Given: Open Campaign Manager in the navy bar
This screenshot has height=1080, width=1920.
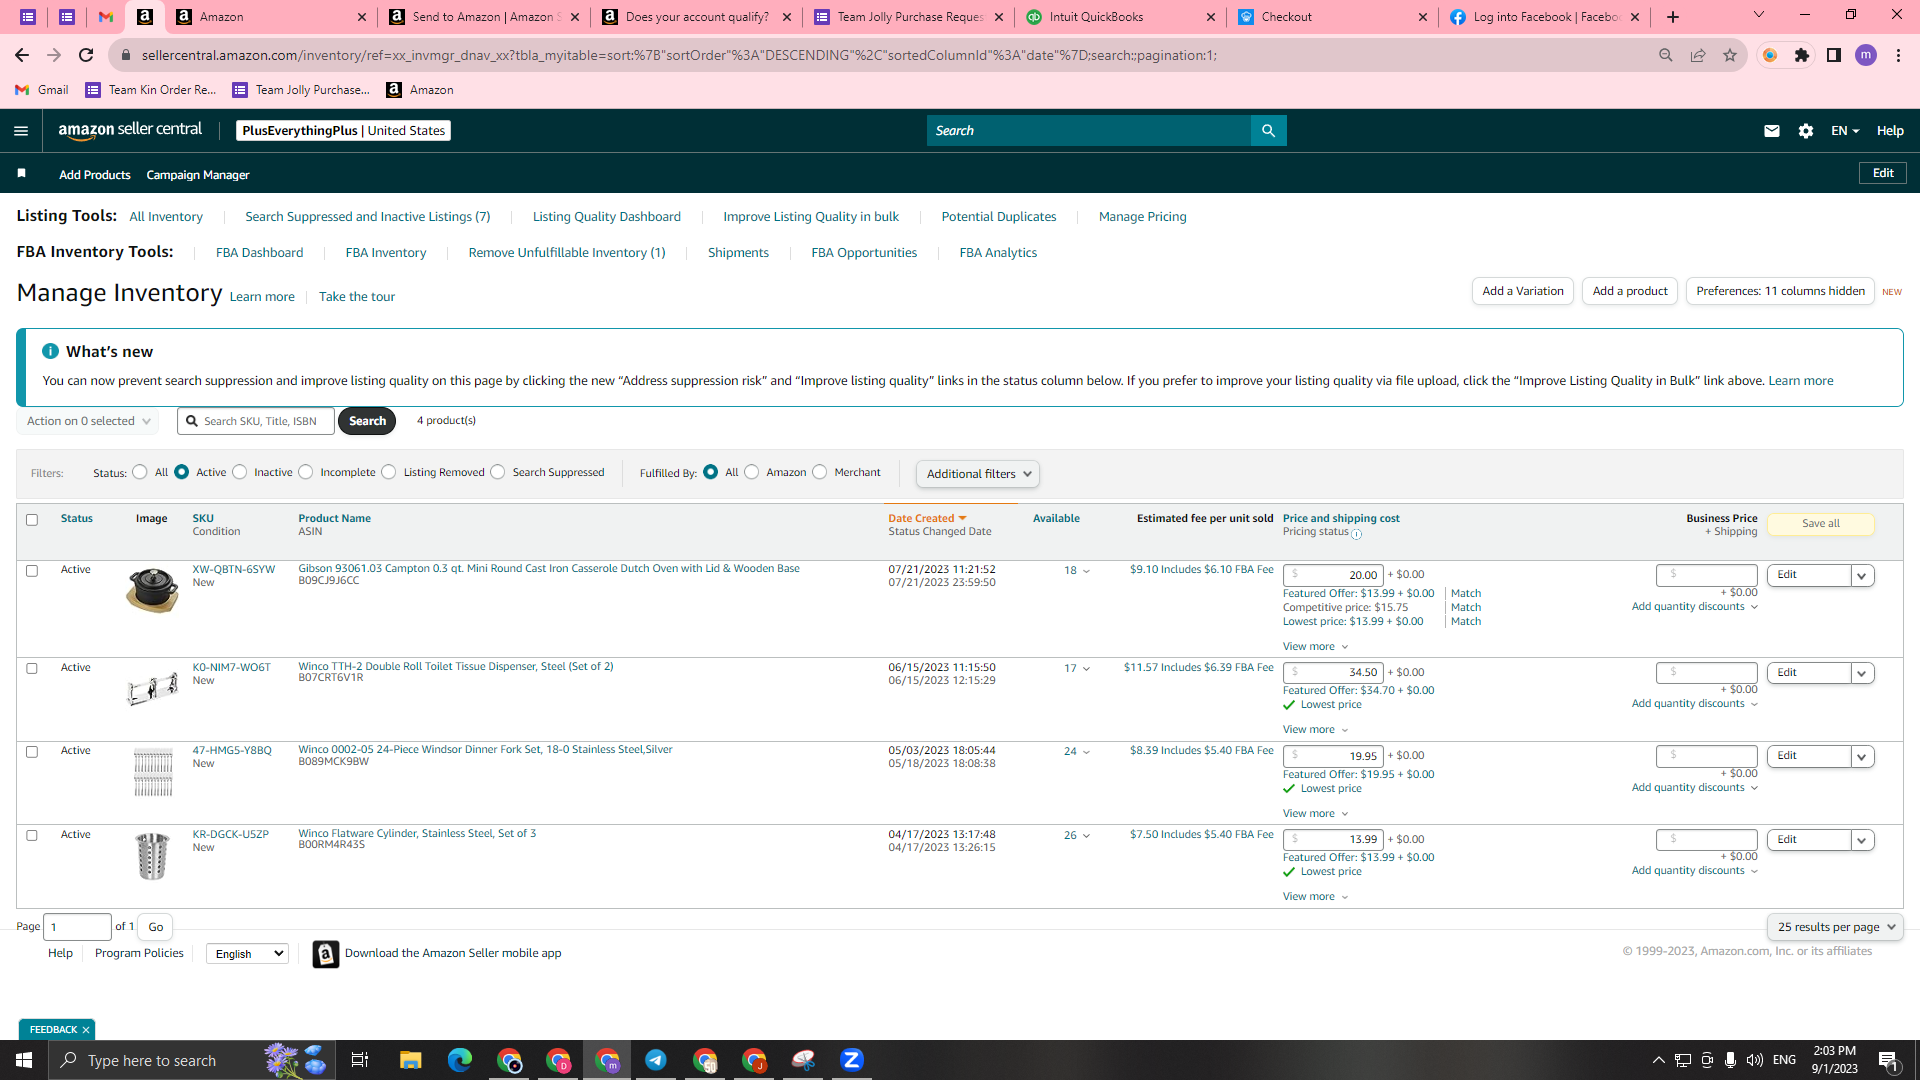Looking at the screenshot, I should click(198, 175).
